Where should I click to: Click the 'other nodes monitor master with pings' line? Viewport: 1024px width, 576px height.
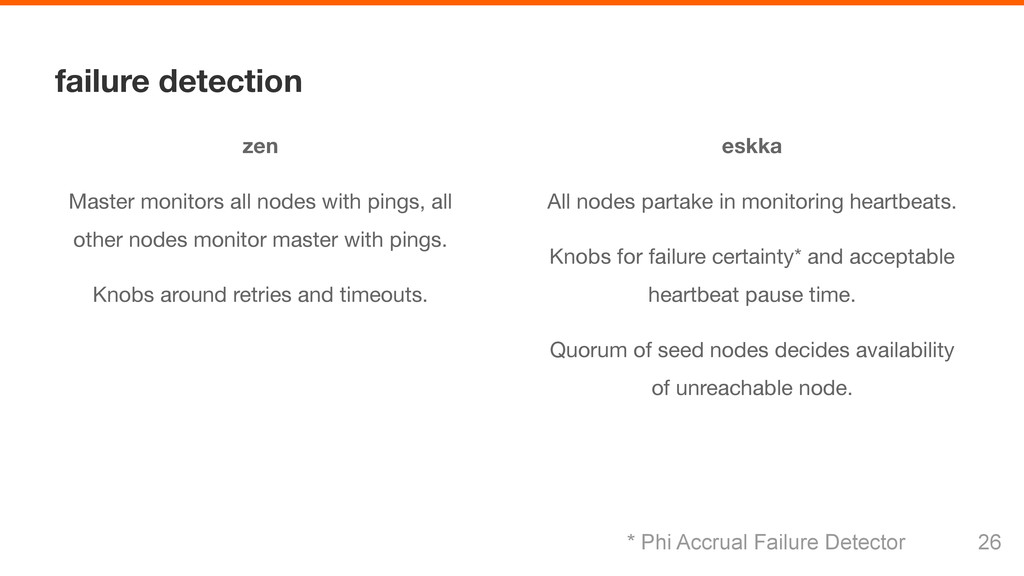260,240
